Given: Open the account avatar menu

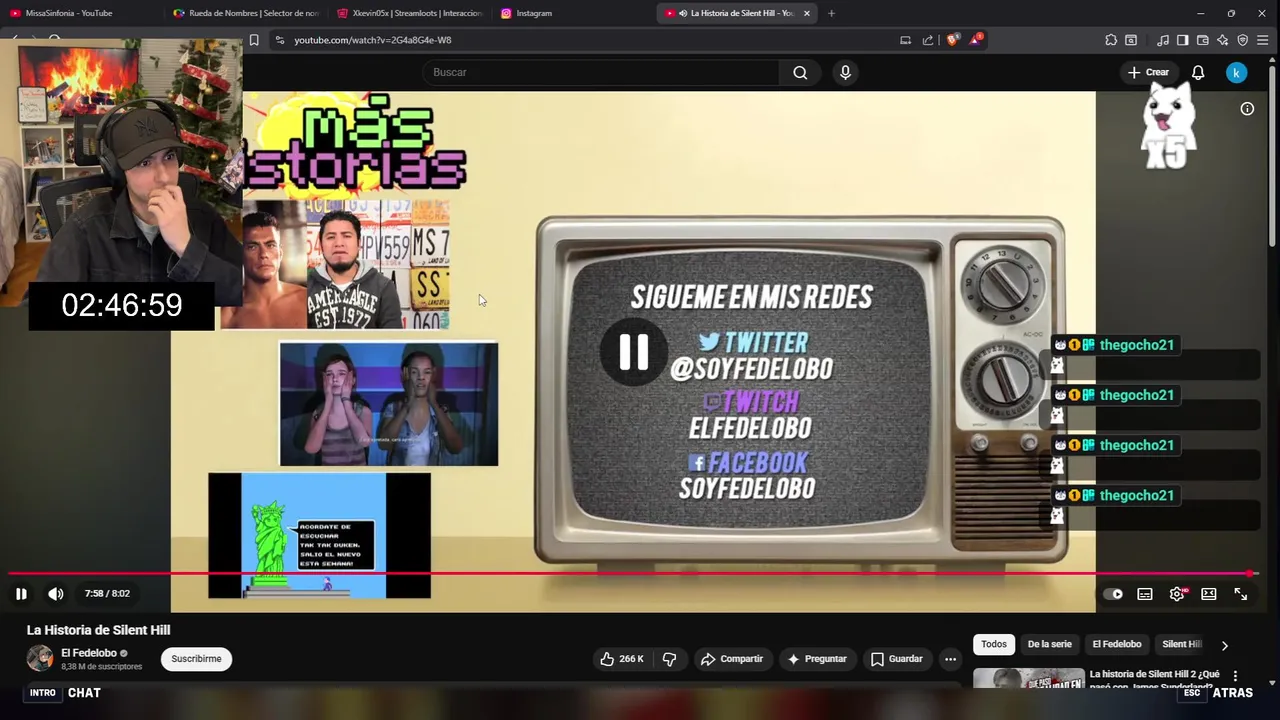Looking at the screenshot, I should tap(1237, 72).
